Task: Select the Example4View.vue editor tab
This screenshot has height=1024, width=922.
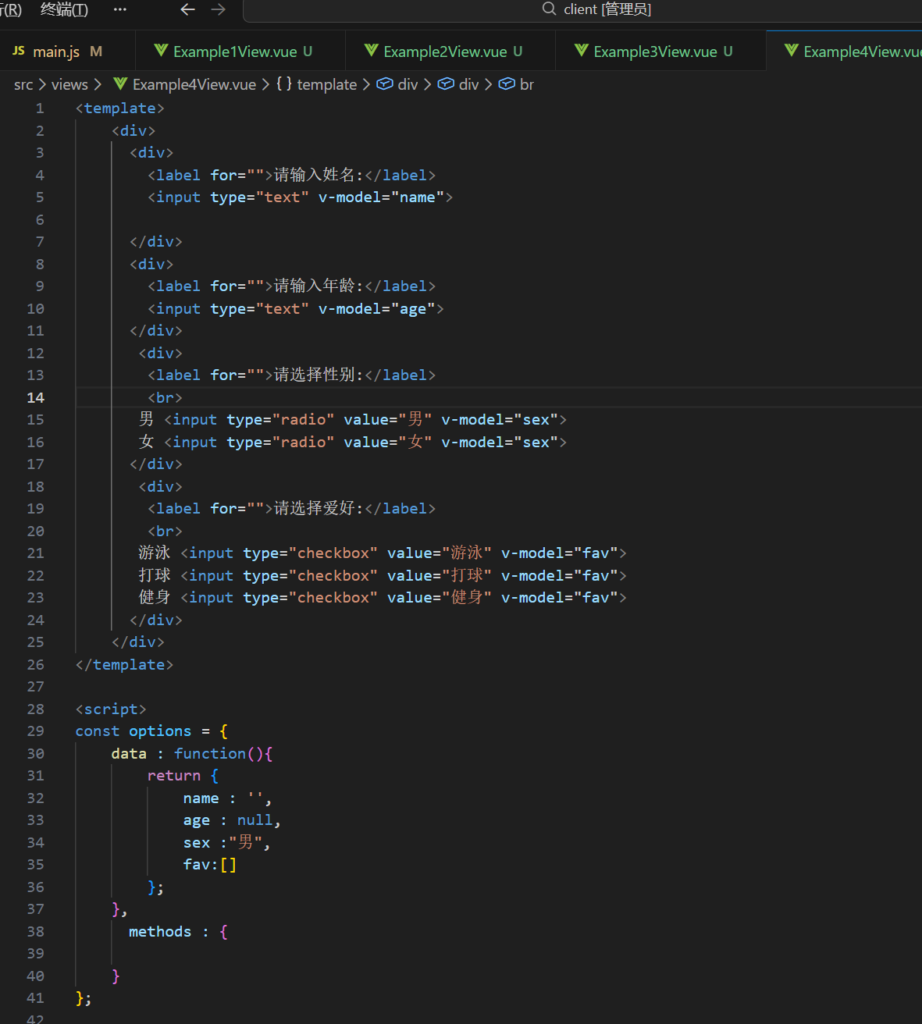Action: coord(860,51)
